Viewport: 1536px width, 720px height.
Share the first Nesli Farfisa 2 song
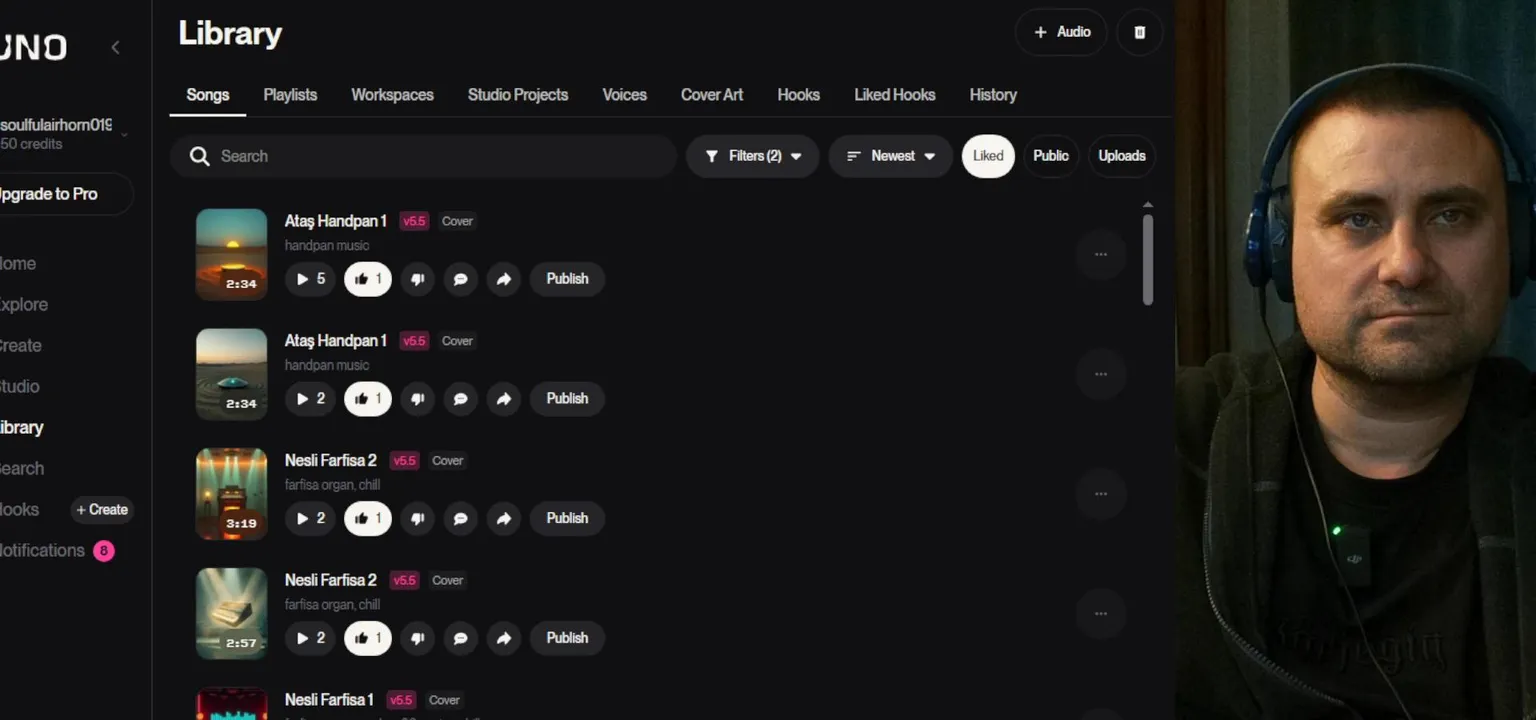pyautogui.click(x=504, y=518)
